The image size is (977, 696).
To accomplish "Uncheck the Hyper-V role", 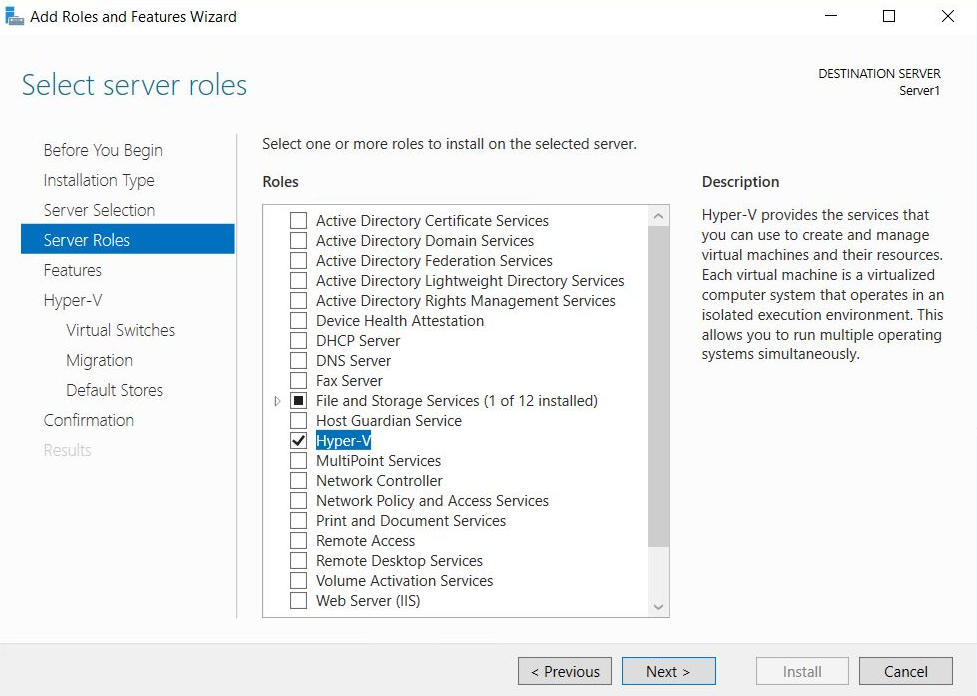I will (x=298, y=440).
